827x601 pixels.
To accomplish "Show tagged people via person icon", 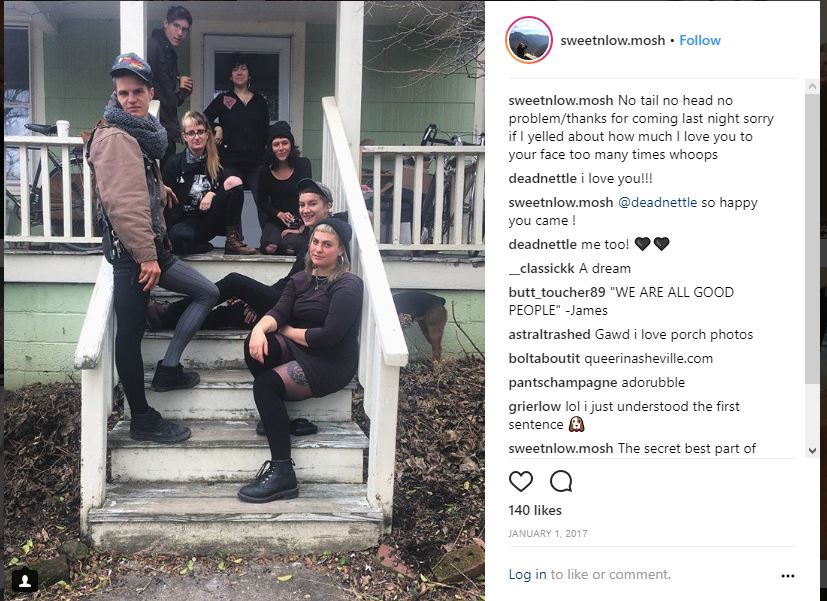I will click(25, 580).
